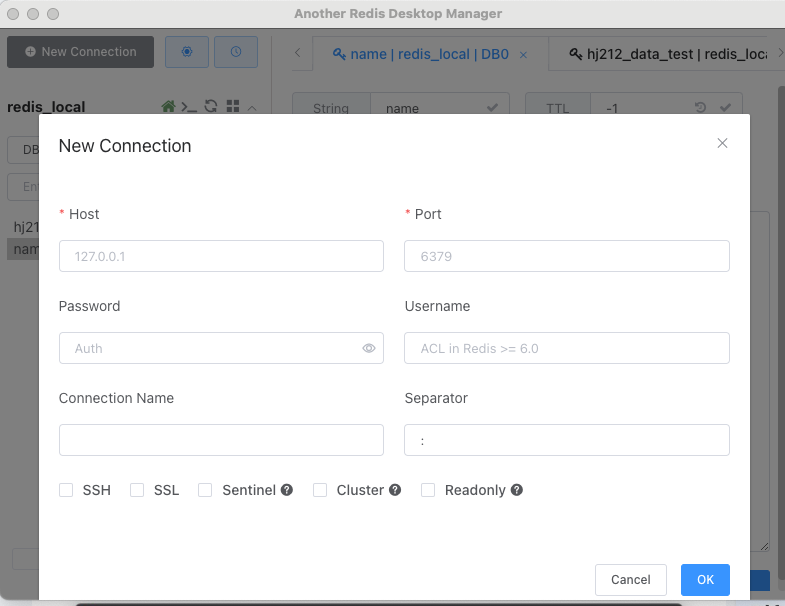This screenshot has width=785, height=606.
Task: Show the Cluster help question icon
Action: (395, 490)
